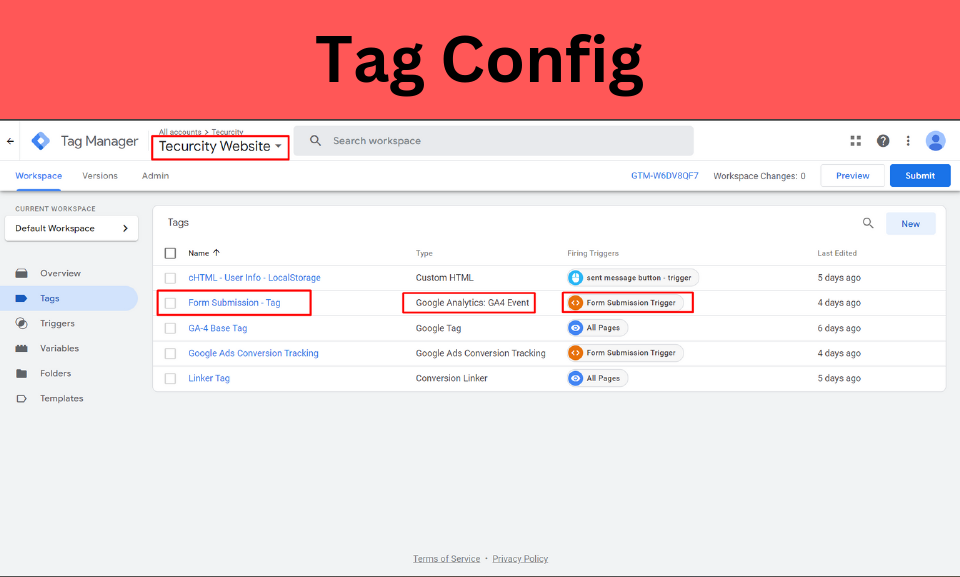Open the GTM-W6DV8QF7 container ID link

(x=664, y=176)
